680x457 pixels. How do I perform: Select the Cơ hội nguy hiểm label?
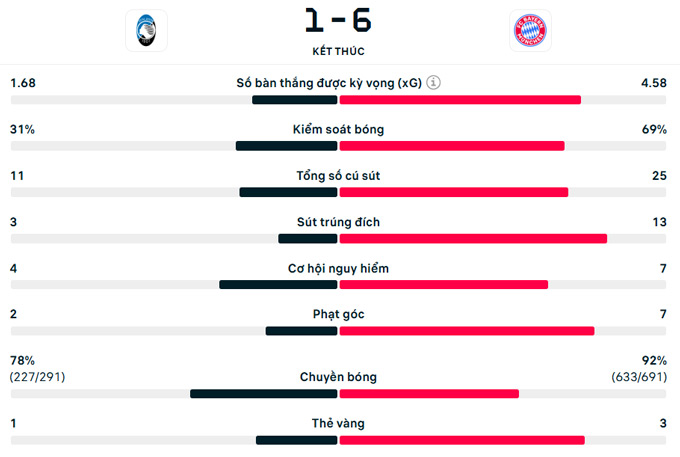click(x=338, y=268)
